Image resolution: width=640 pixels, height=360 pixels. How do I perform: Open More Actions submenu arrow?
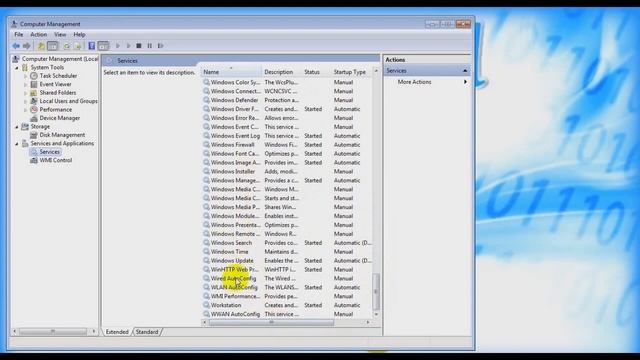pyautogui.click(x=465, y=82)
